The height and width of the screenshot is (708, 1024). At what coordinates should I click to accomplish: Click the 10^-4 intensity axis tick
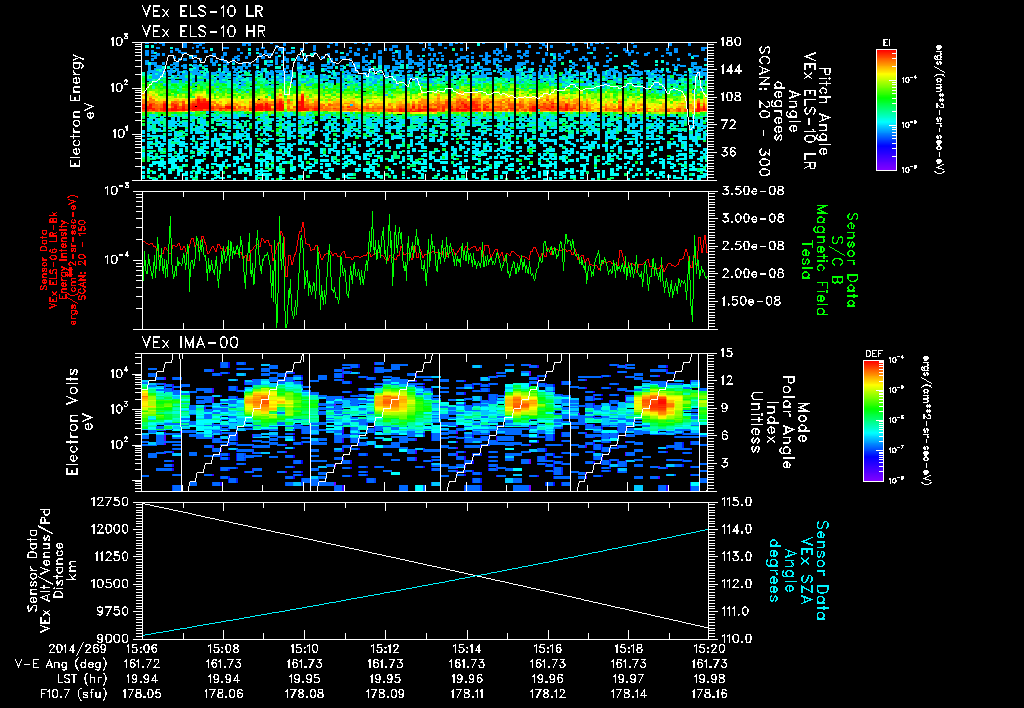click(118, 260)
